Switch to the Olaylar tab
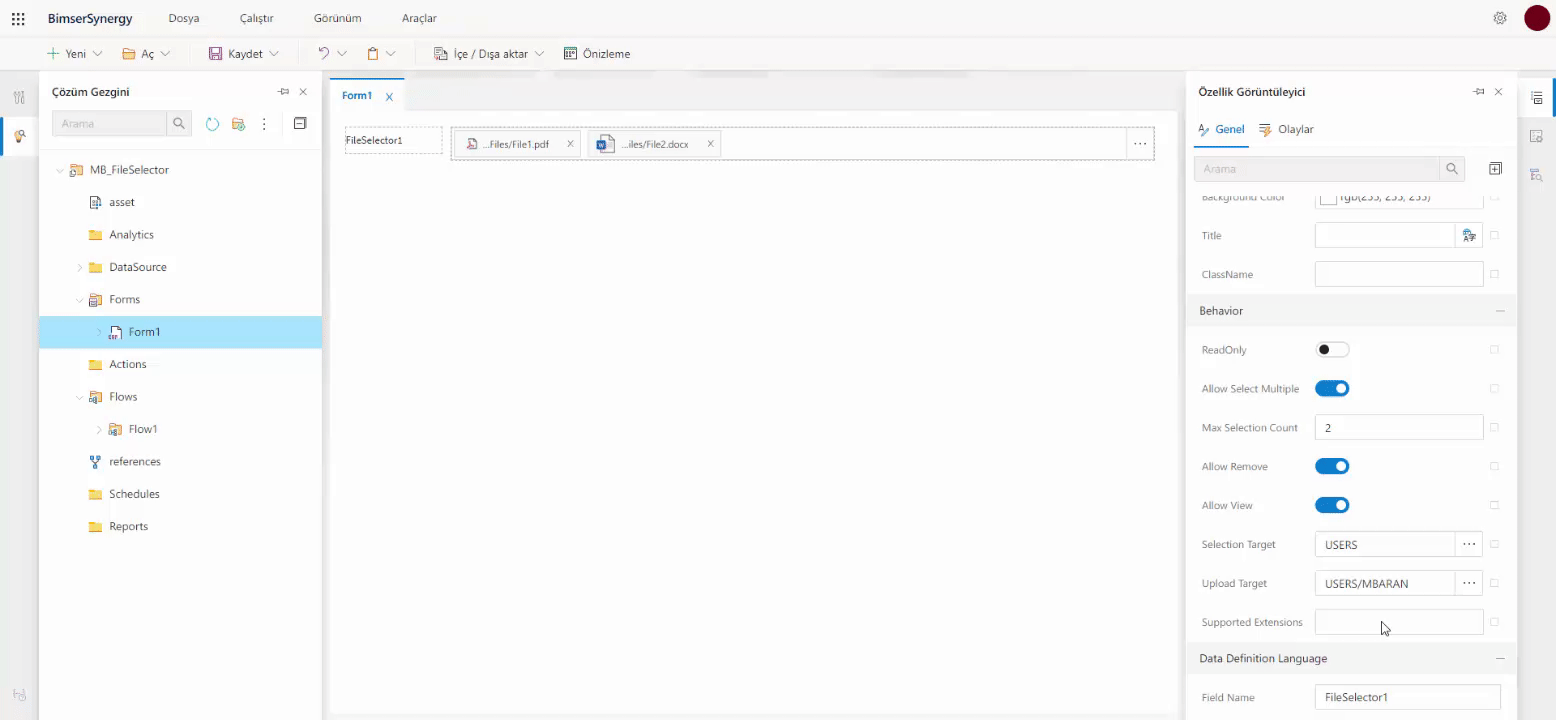Screen dimensions: 1556x720 tap(1294, 129)
